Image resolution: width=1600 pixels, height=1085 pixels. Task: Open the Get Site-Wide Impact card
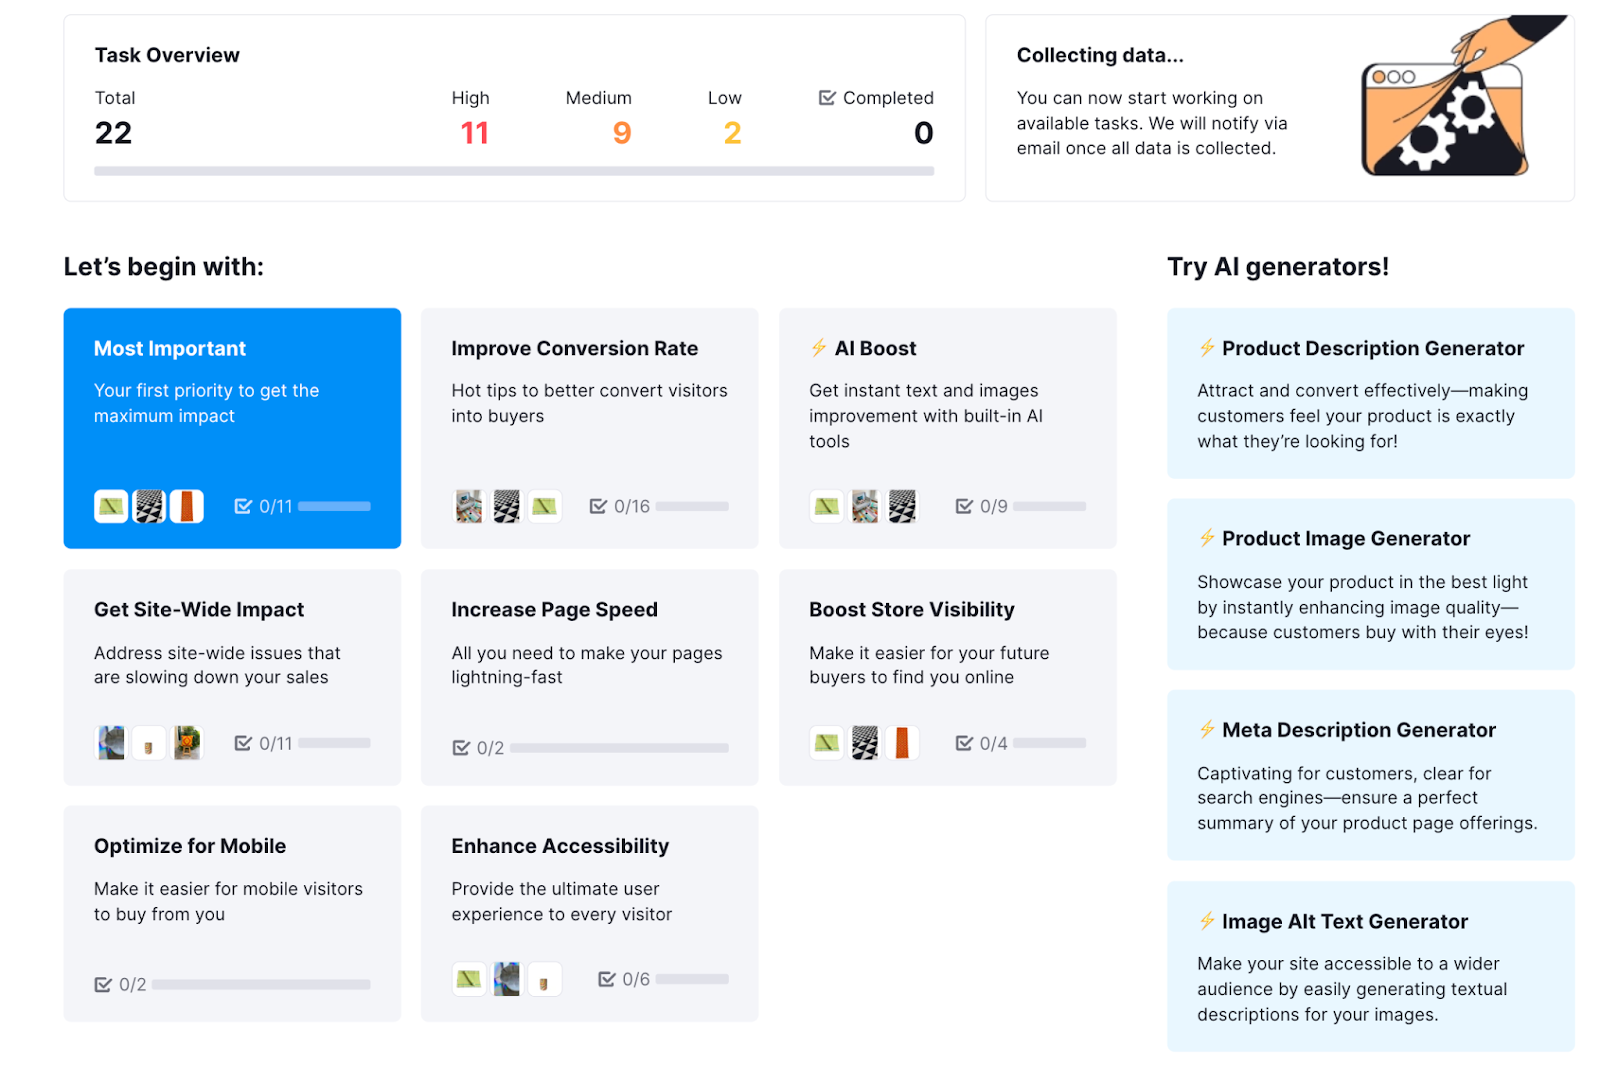point(232,677)
